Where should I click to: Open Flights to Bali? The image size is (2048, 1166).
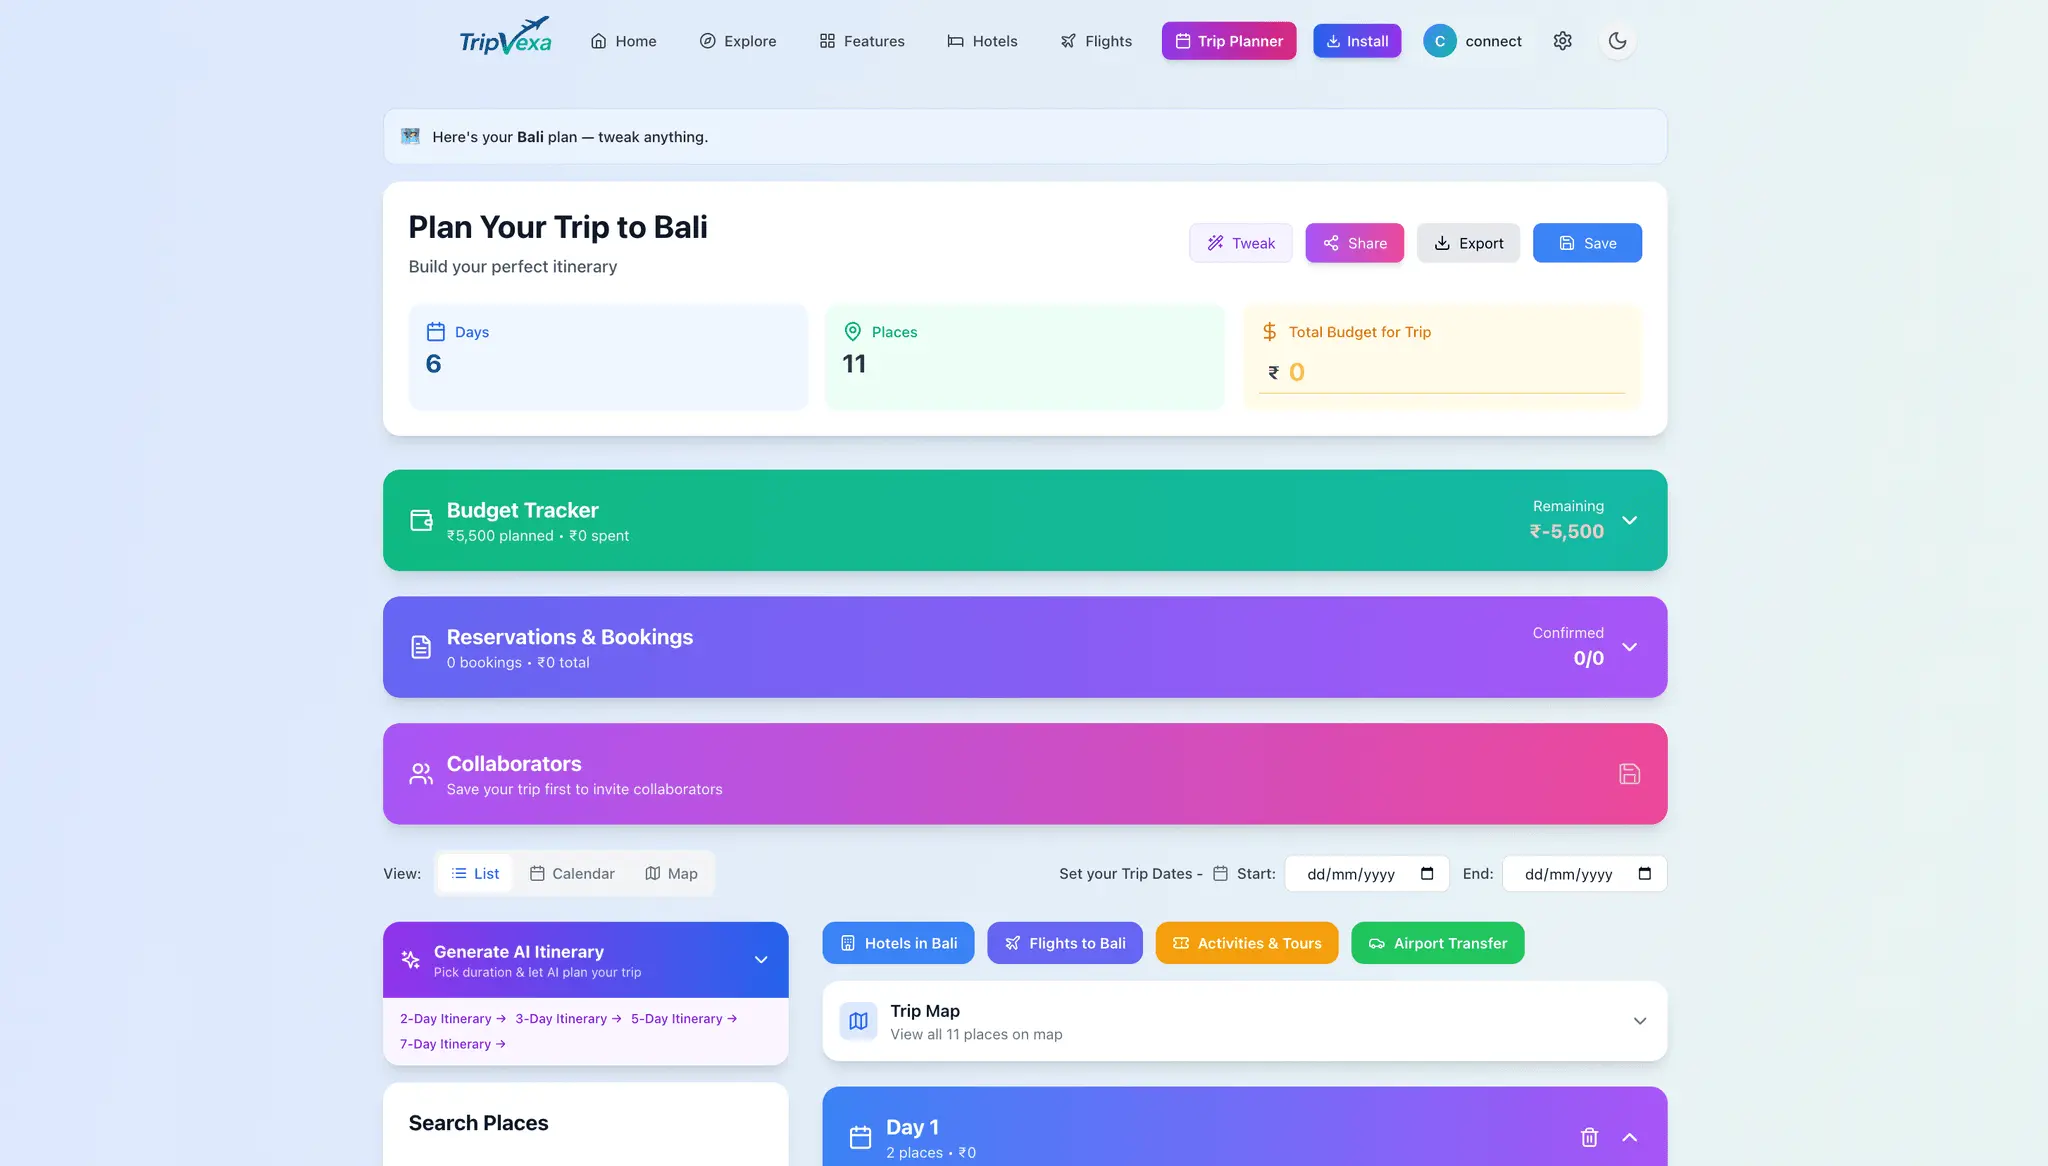tap(1065, 943)
